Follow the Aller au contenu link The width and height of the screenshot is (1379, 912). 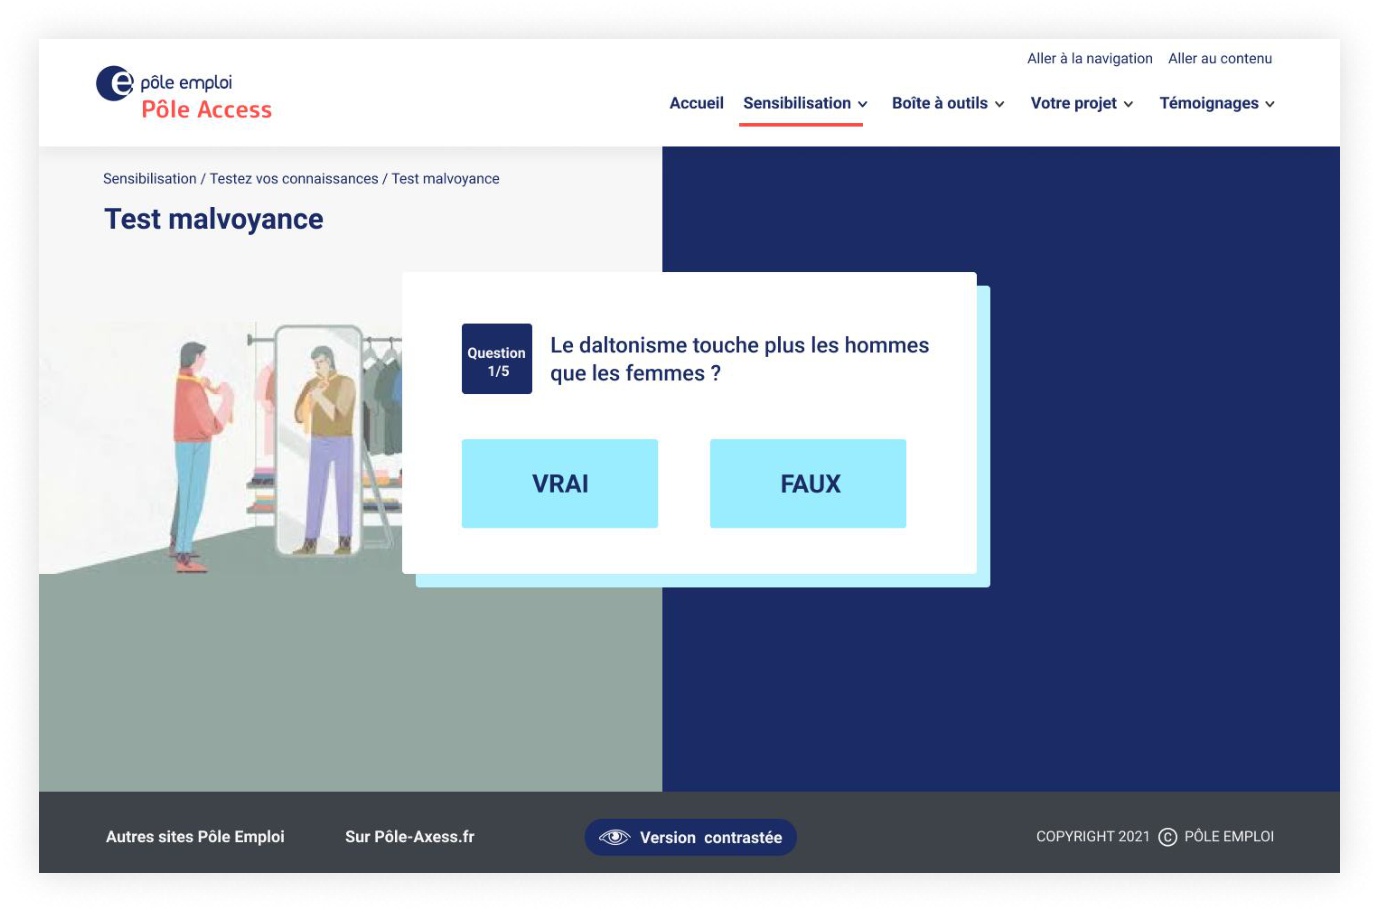pos(1220,58)
